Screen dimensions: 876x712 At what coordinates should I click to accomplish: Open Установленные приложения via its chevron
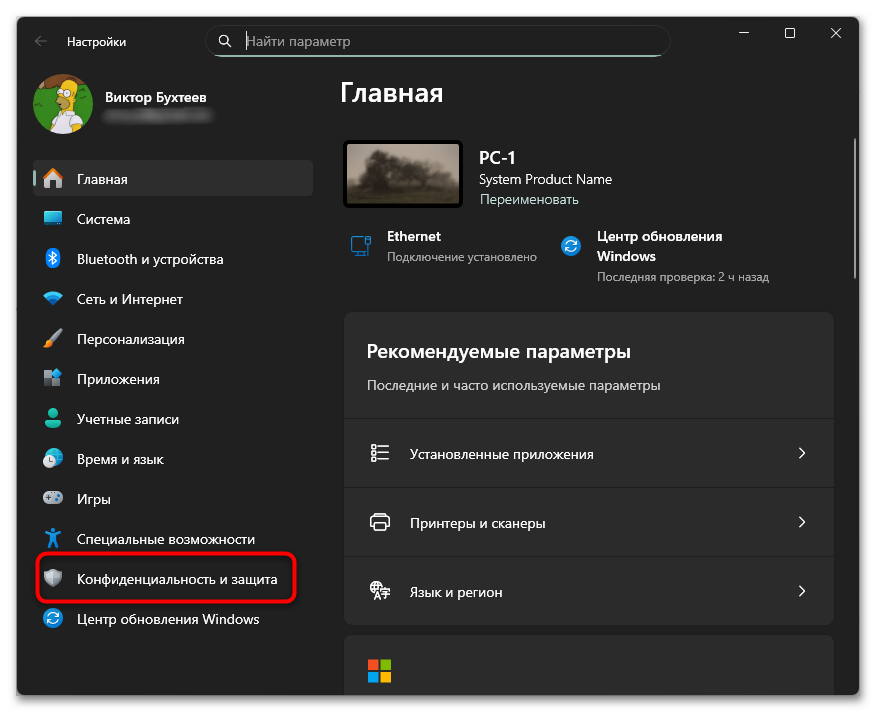pos(802,453)
